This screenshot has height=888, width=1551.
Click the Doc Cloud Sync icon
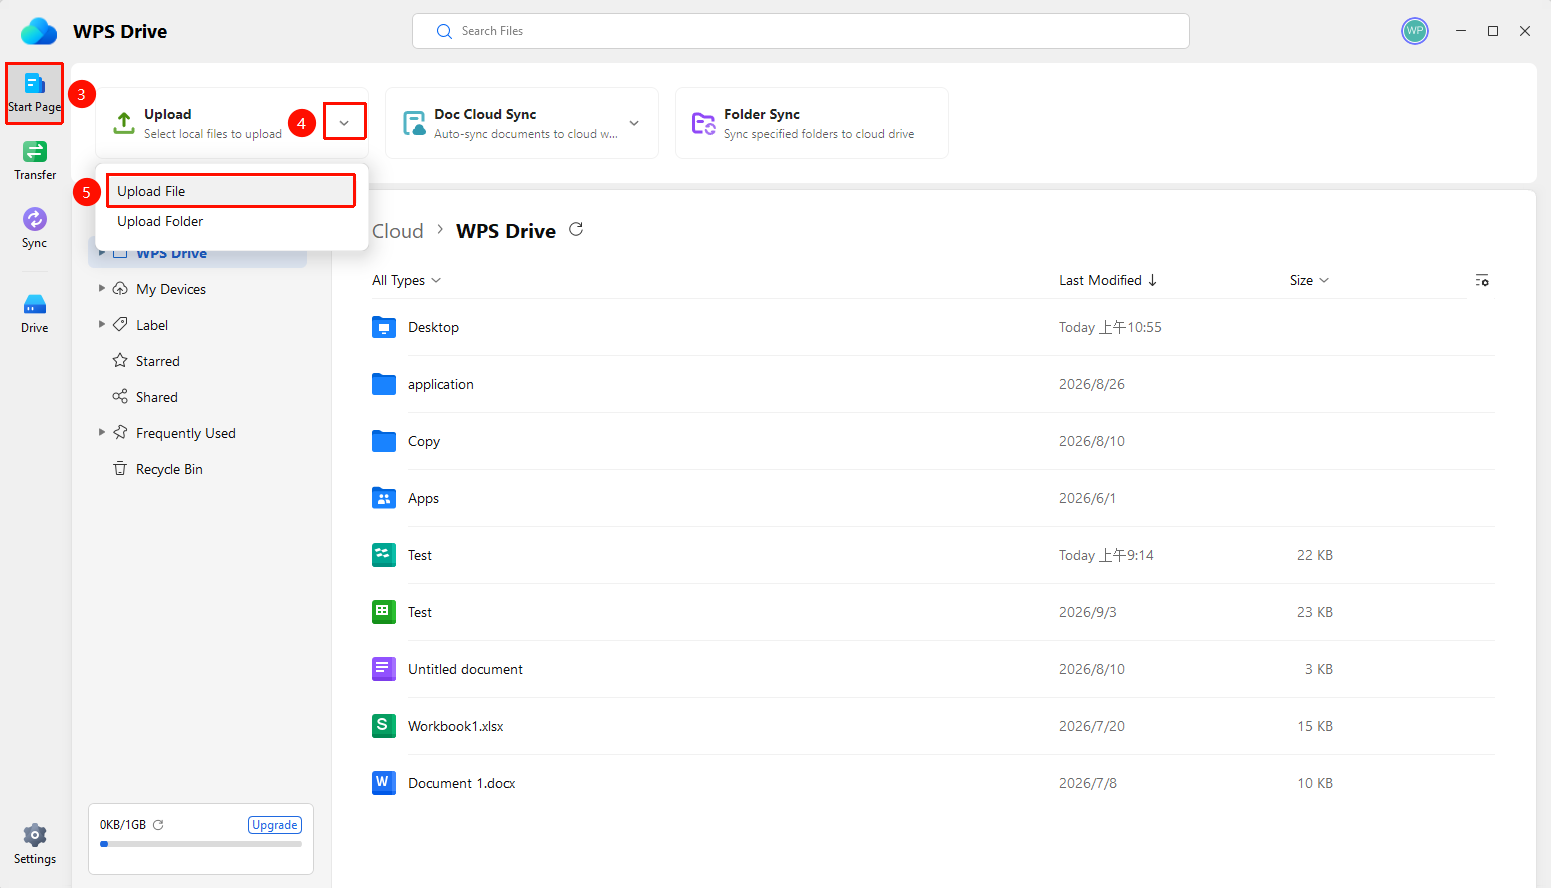click(413, 123)
